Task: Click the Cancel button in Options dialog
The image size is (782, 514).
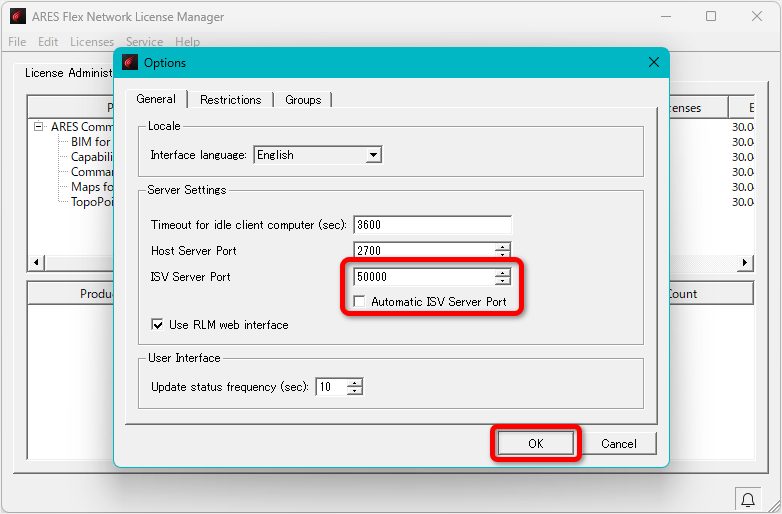Action: click(x=618, y=443)
